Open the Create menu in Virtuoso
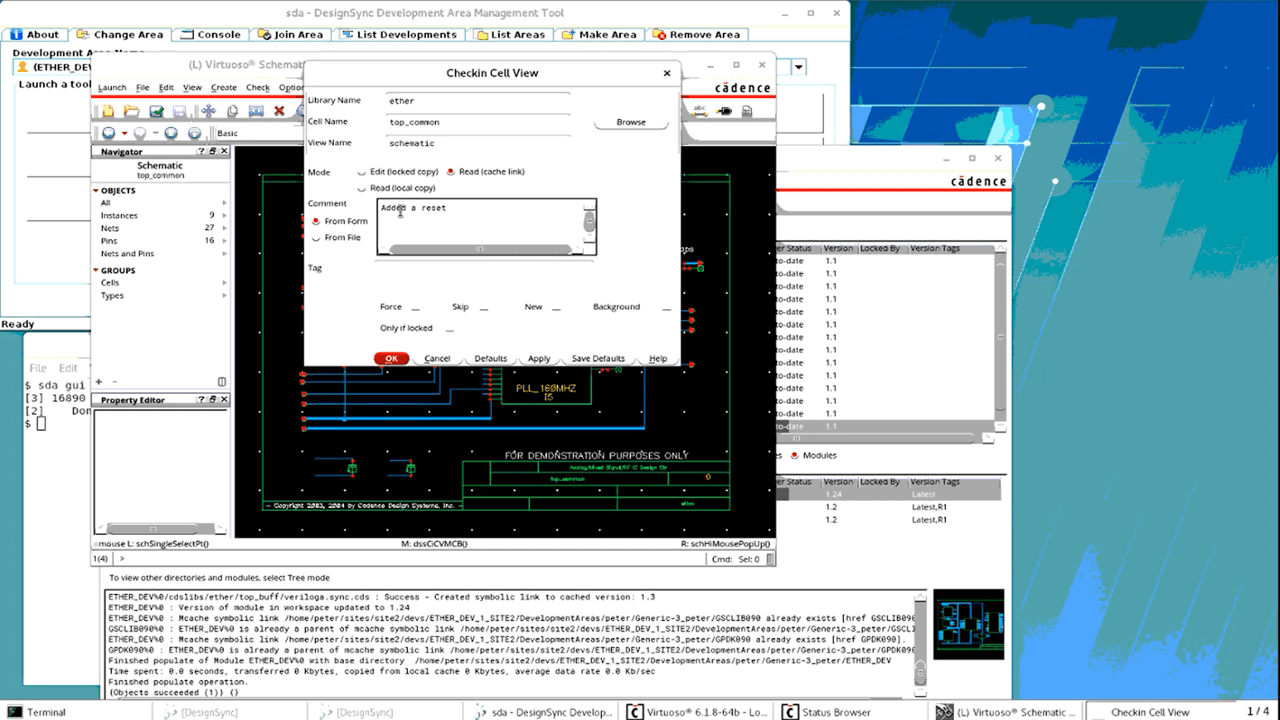The height and width of the screenshot is (720, 1280). [223, 88]
